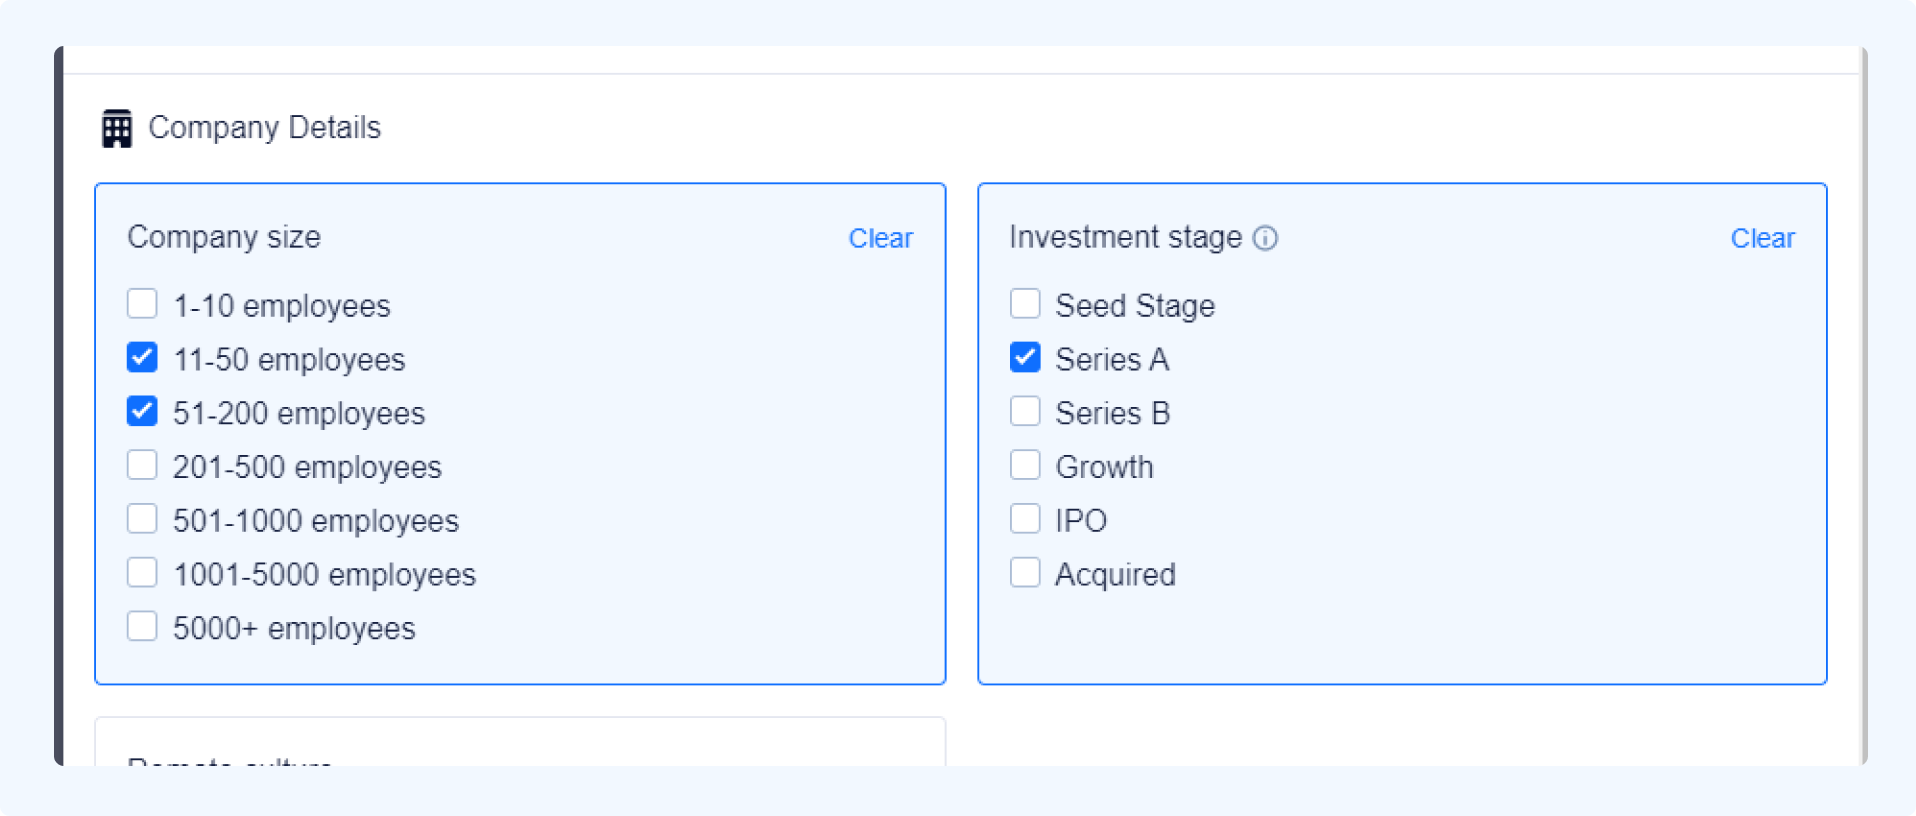Uncheck the Series A checkbox
This screenshot has width=1916, height=816.
click(1025, 356)
